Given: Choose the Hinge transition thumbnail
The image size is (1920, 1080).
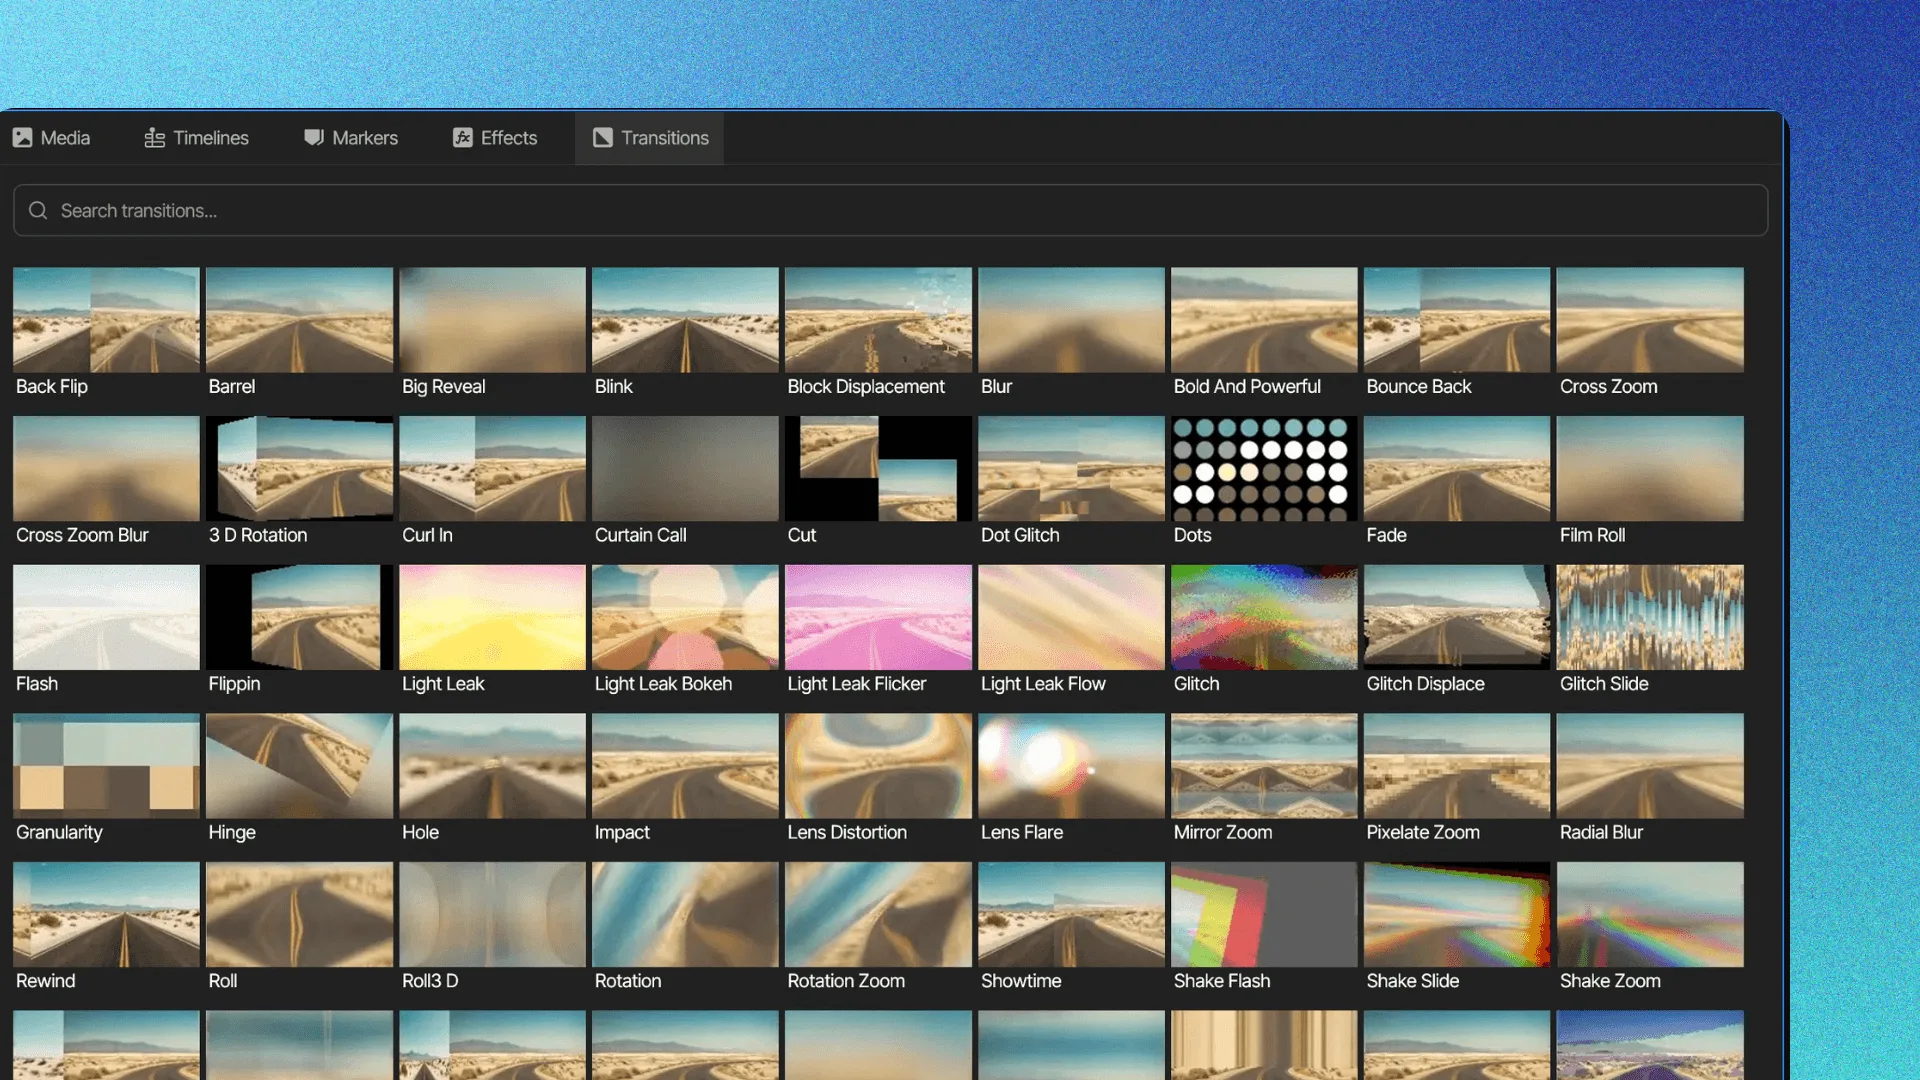Looking at the screenshot, I should [x=299, y=765].
